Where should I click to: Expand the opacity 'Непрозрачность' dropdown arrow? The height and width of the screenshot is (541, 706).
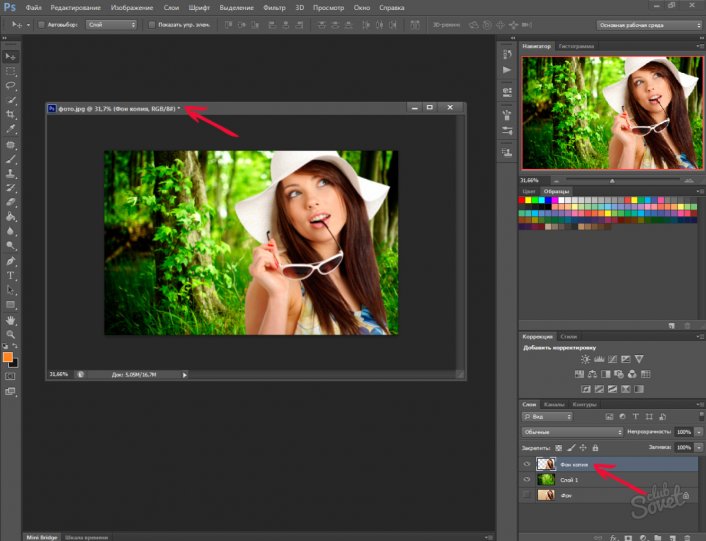[697, 431]
